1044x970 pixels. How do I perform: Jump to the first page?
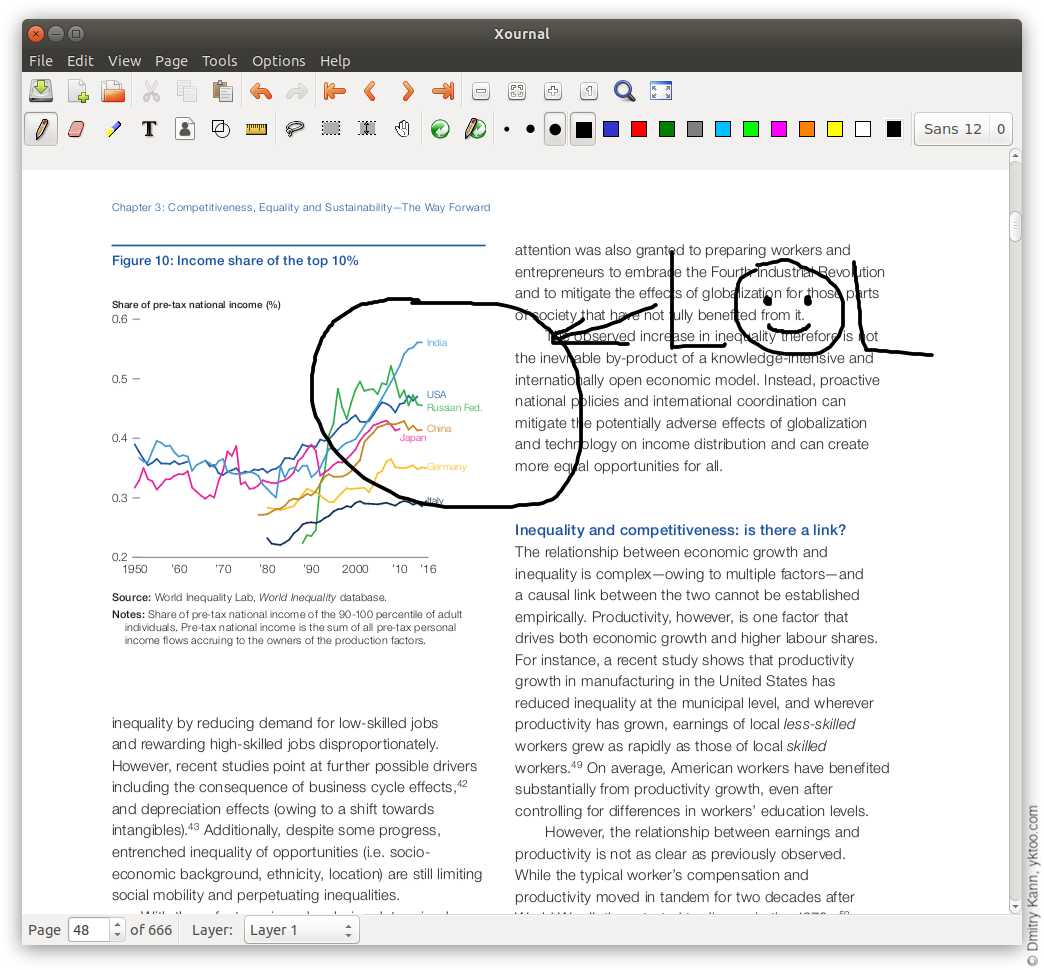point(334,91)
